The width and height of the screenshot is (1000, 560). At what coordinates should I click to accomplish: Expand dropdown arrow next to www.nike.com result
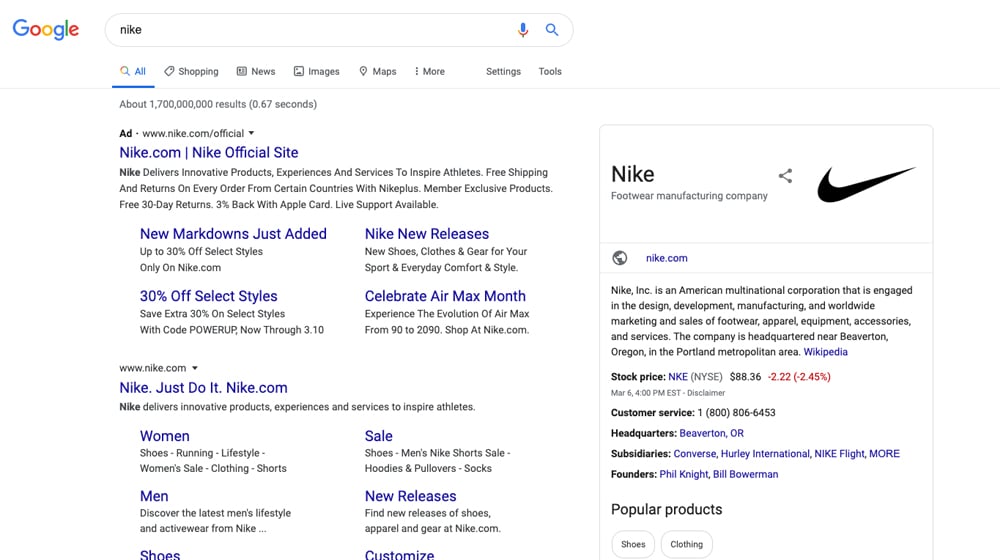point(195,368)
